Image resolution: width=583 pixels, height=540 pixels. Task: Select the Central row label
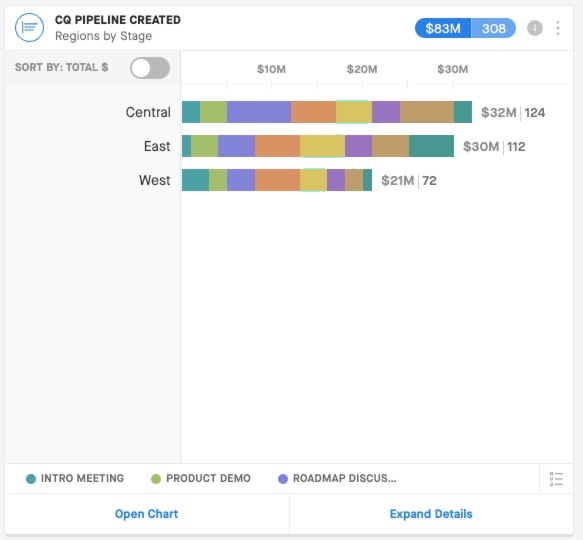(148, 112)
